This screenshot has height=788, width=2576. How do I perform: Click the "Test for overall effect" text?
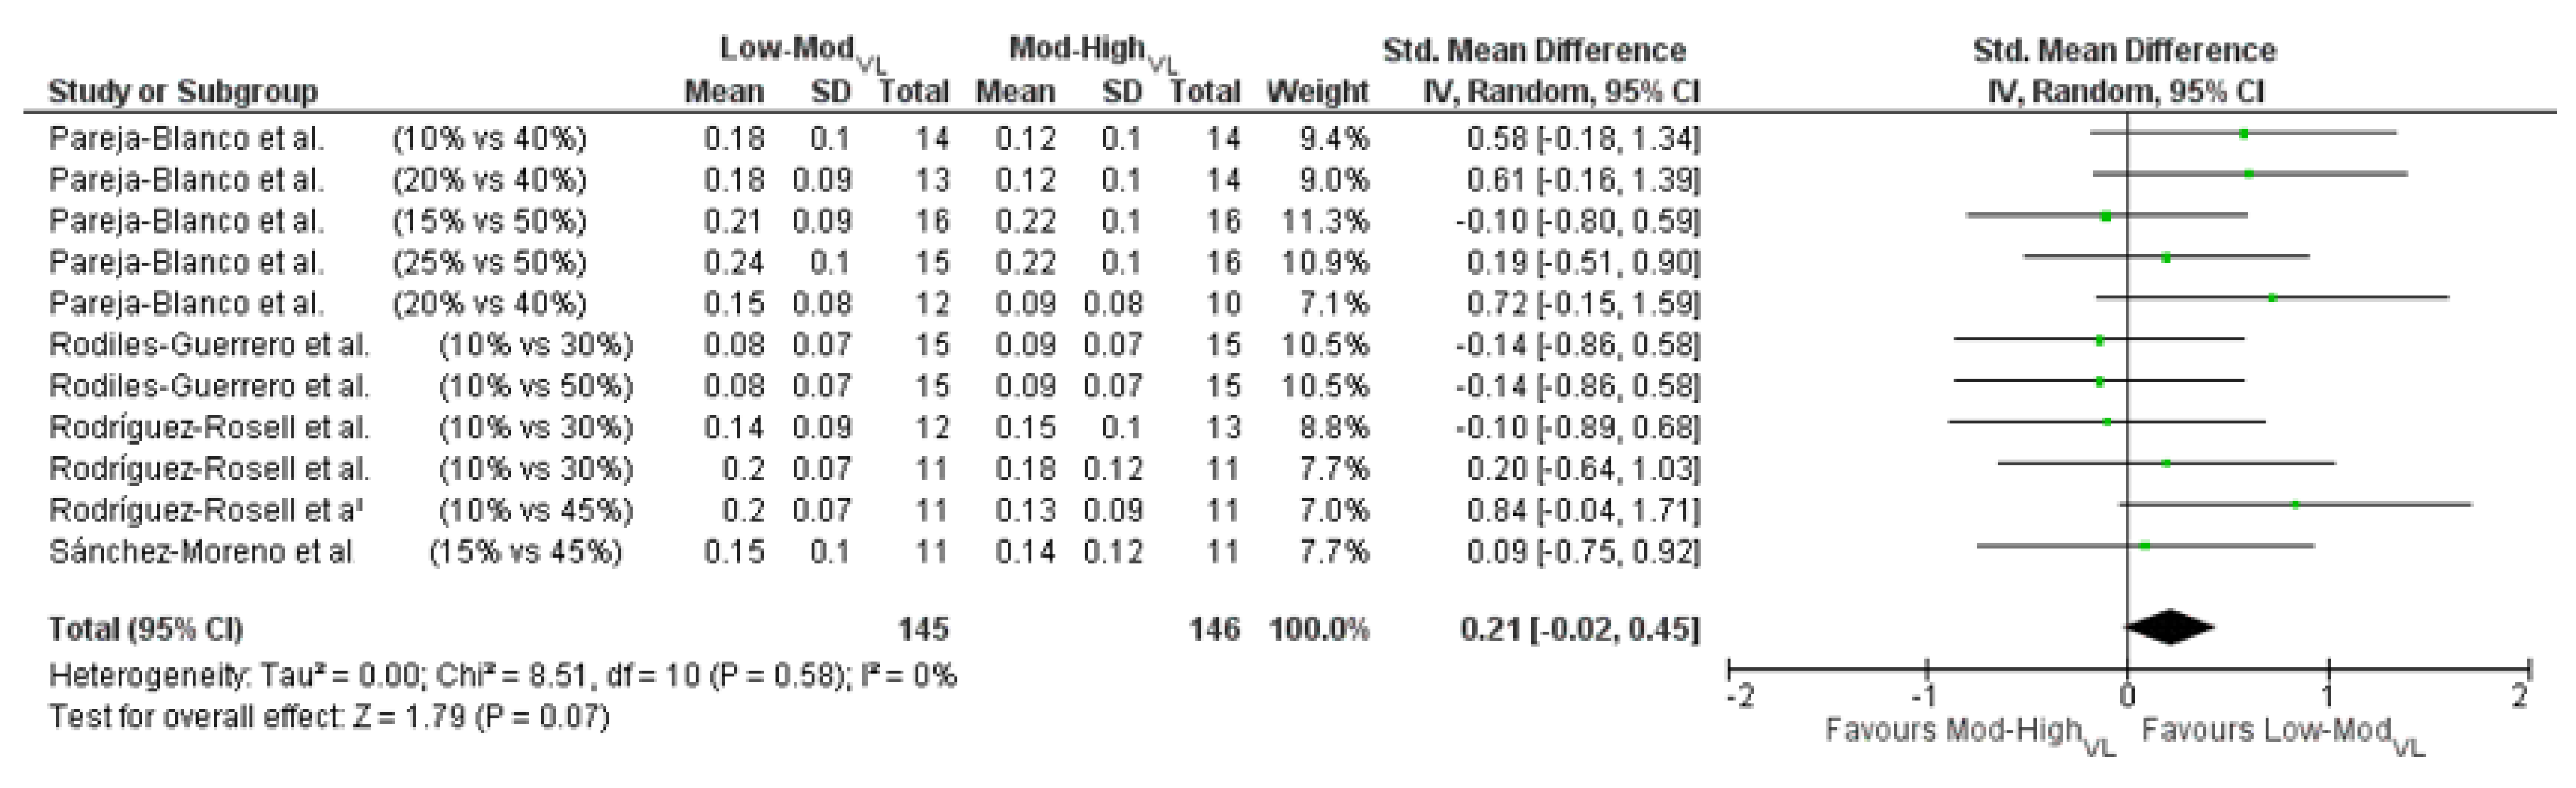click(329, 717)
